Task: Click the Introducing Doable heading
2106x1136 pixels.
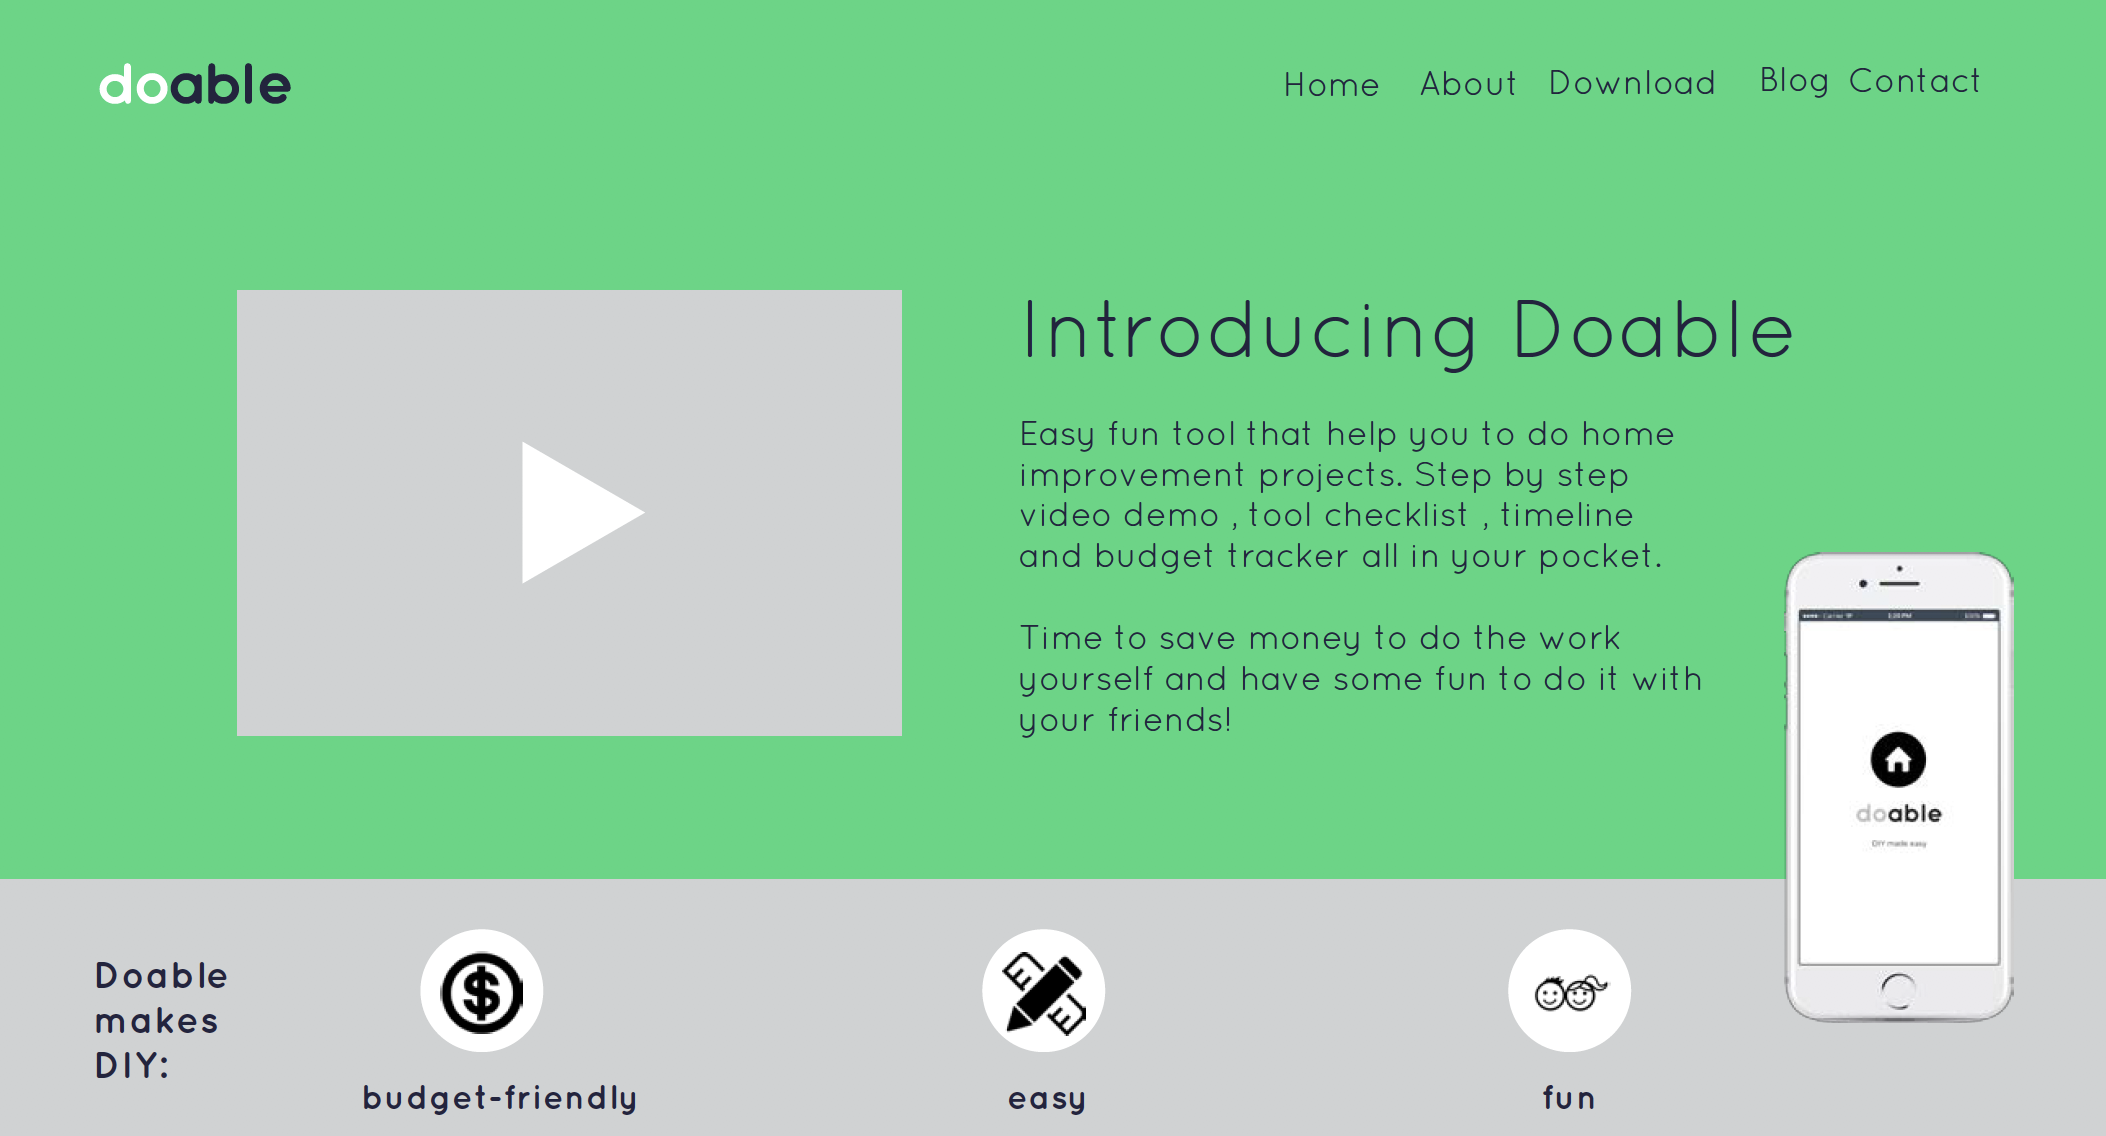Action: [x=1407, y=330]
